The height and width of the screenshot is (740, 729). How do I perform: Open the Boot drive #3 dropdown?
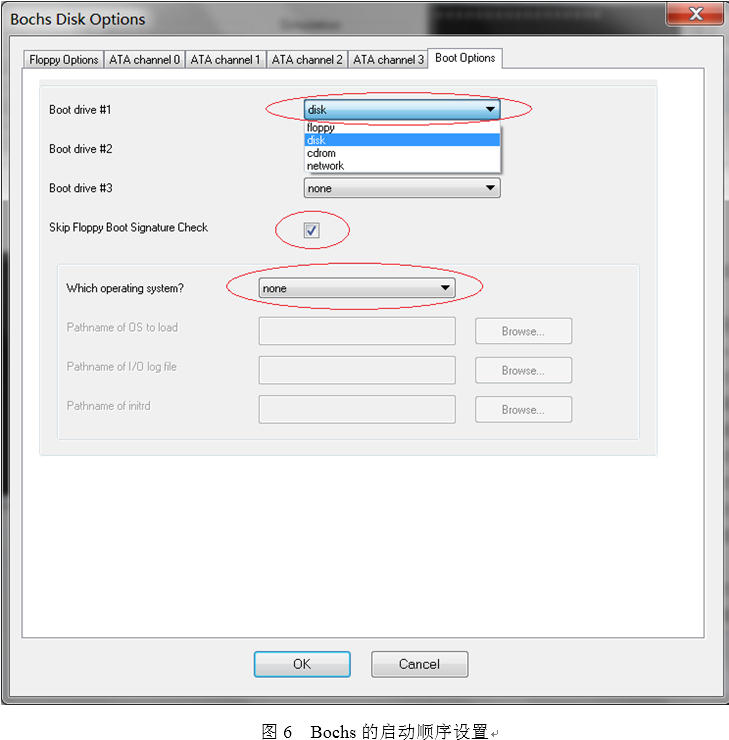tap(402, 188)
